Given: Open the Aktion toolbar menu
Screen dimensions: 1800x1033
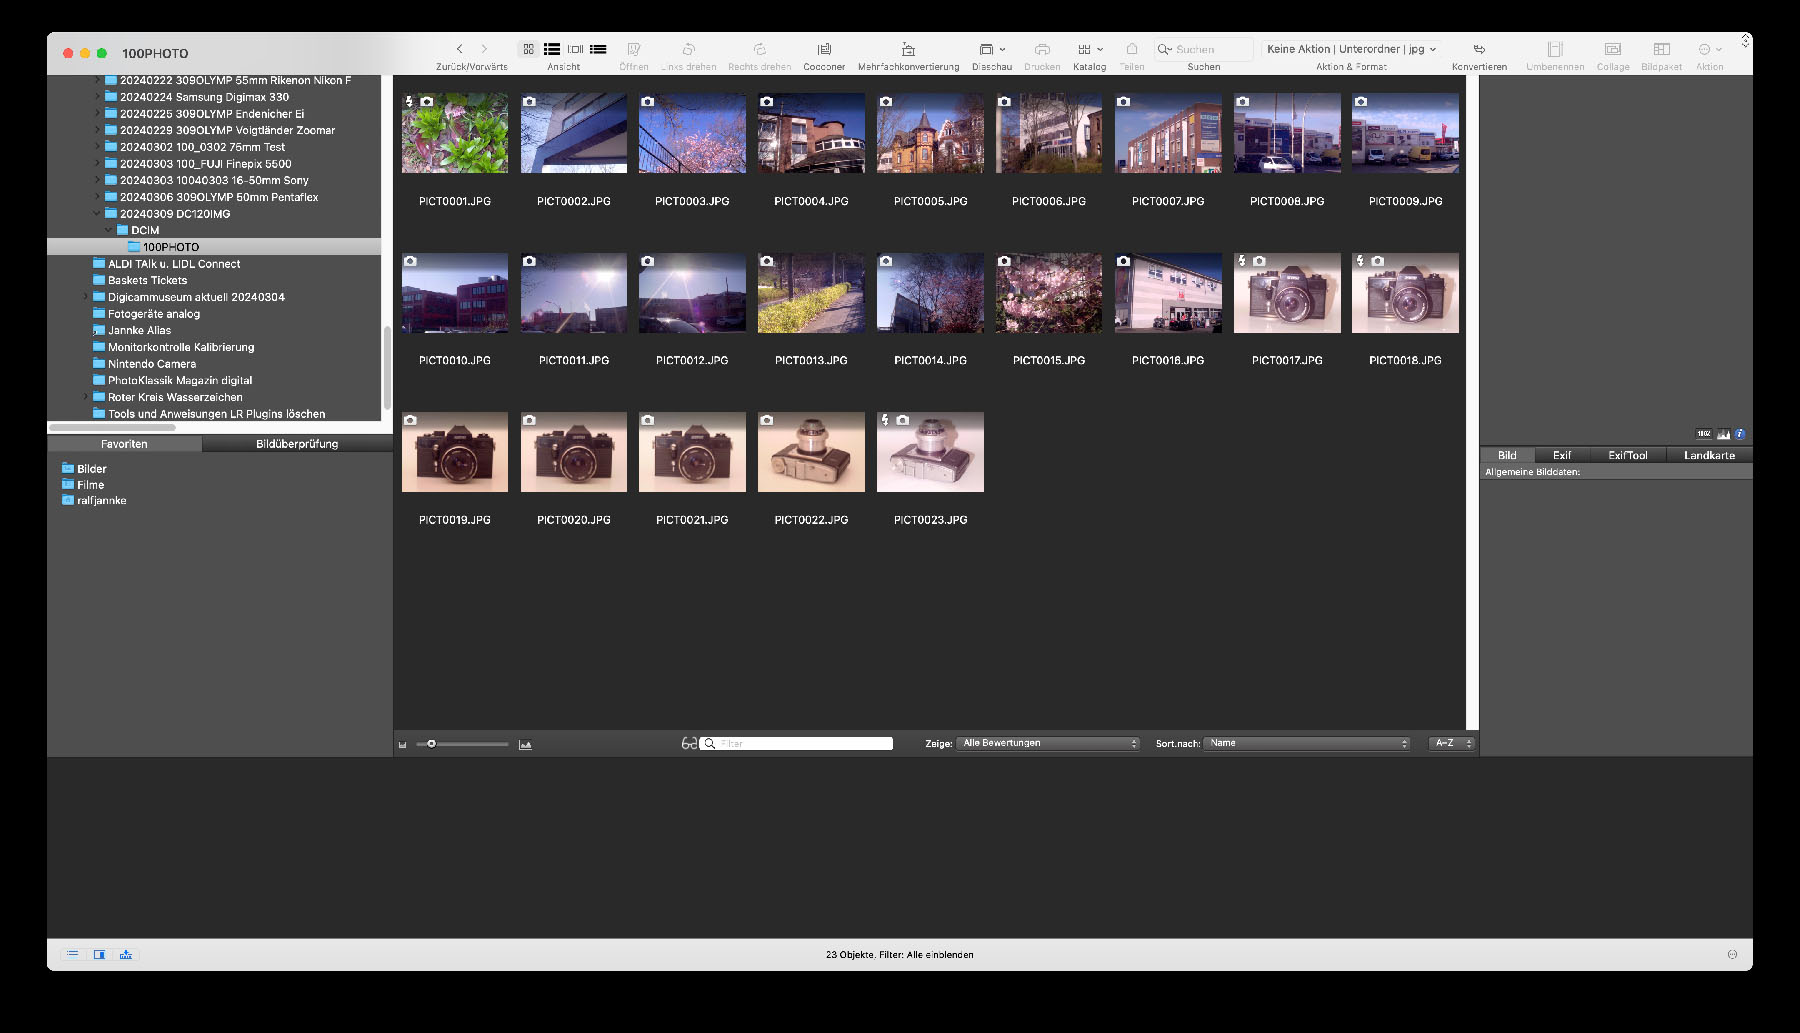Looking at the screenshot, I should [x=1709, y=49].
